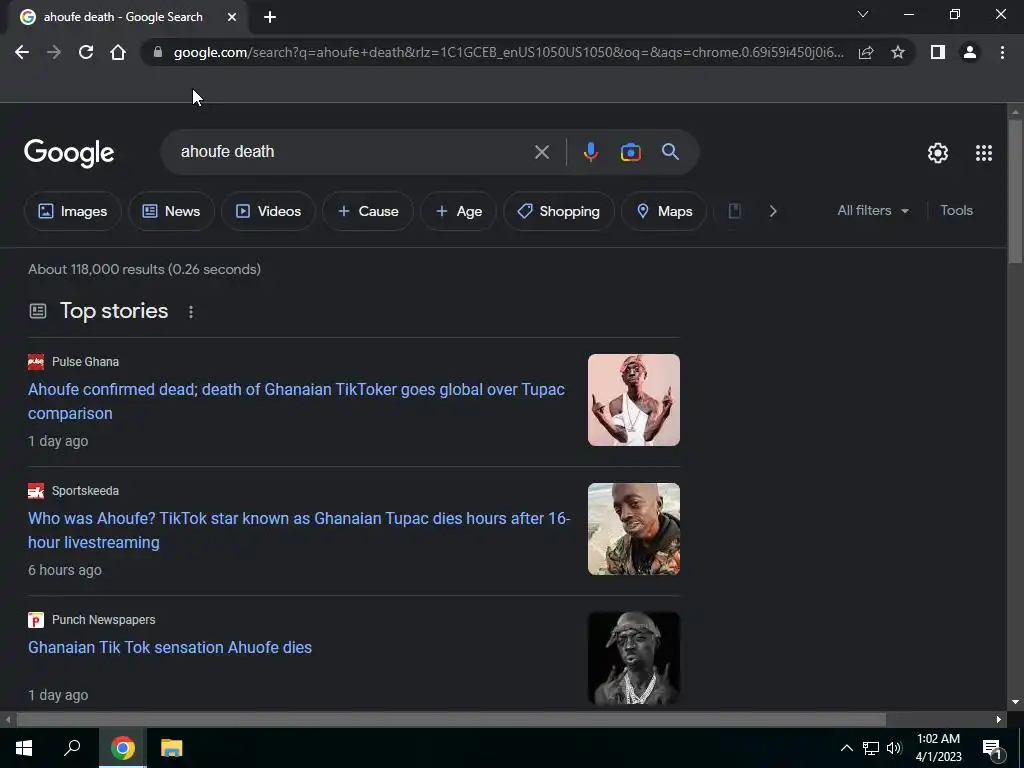Click the vertical scrollbar thumb
The height and width of the screenshot is (768, 1024).
pyautogui.click(x=1015, y=191)
